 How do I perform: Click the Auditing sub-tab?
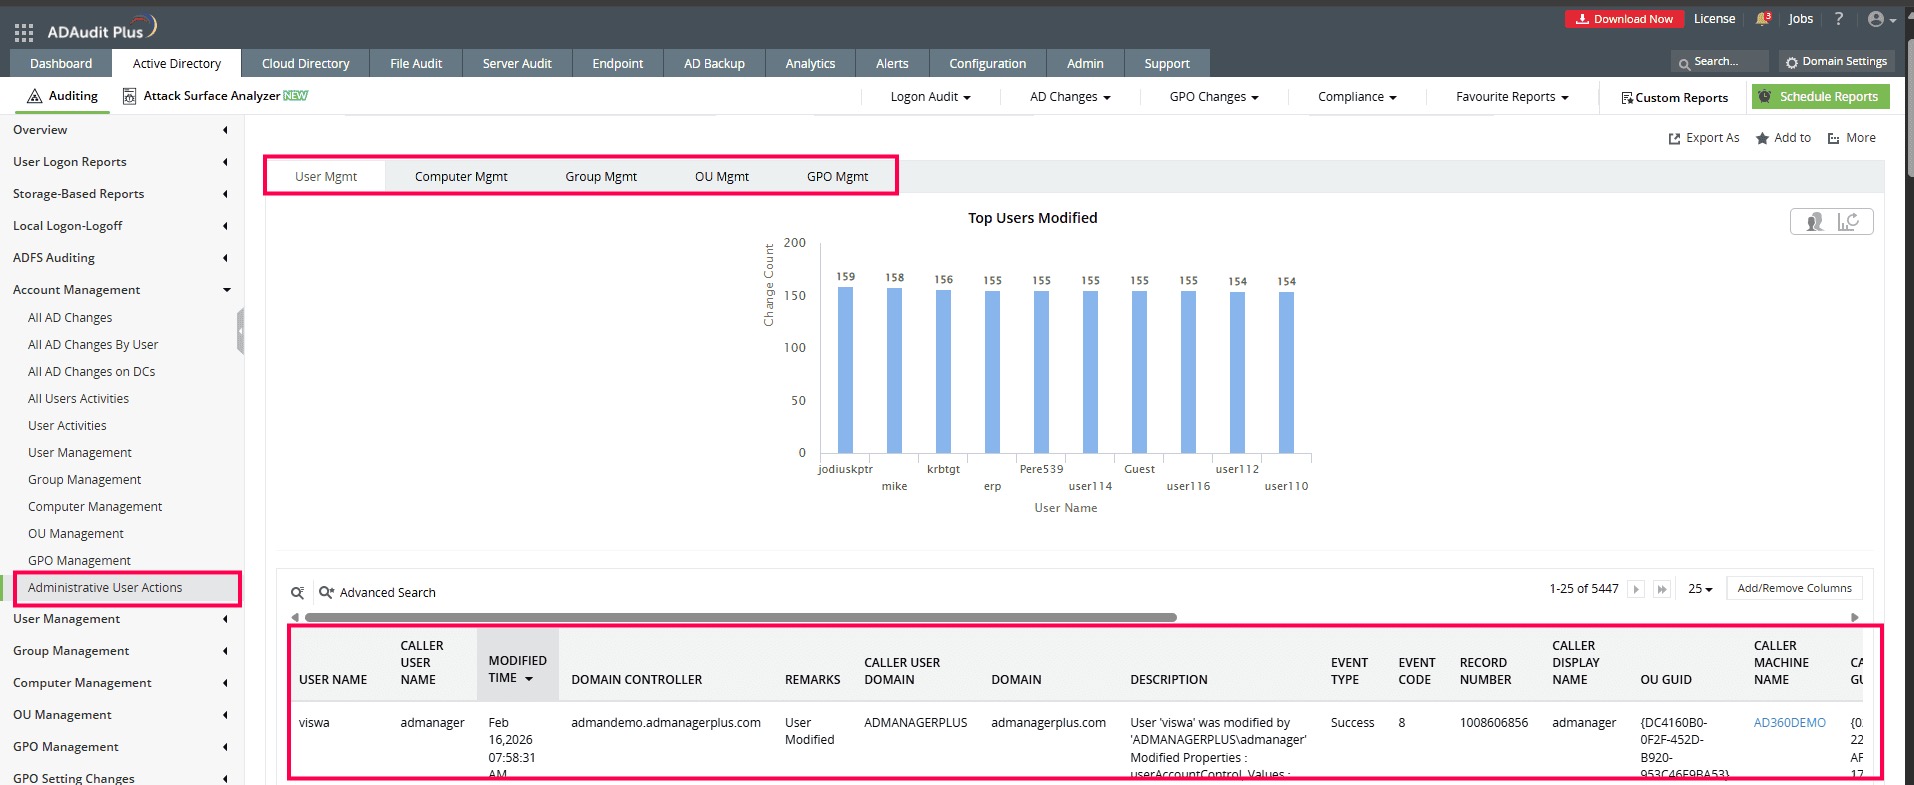coord(62,96)
